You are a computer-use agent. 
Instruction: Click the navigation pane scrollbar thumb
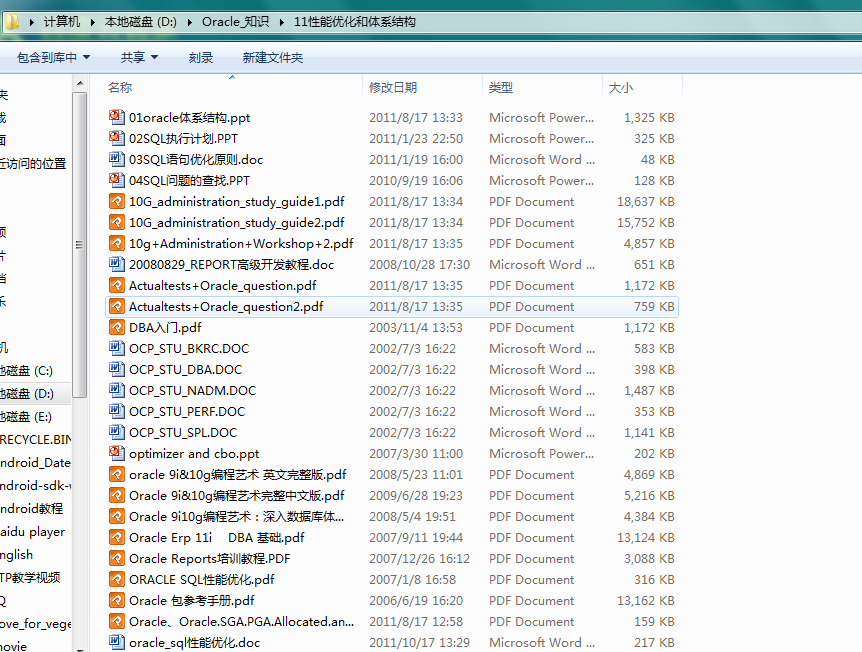pyautogui.click(x=80, y=245)
